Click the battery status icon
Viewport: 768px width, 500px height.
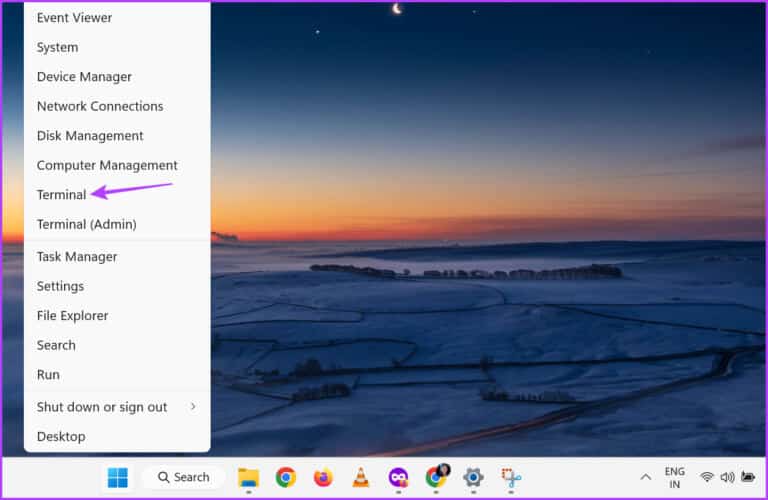point(748,476)
